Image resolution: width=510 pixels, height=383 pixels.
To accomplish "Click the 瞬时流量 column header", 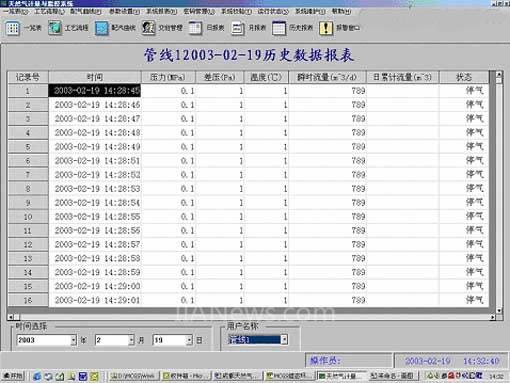I will tap(327, 77).
